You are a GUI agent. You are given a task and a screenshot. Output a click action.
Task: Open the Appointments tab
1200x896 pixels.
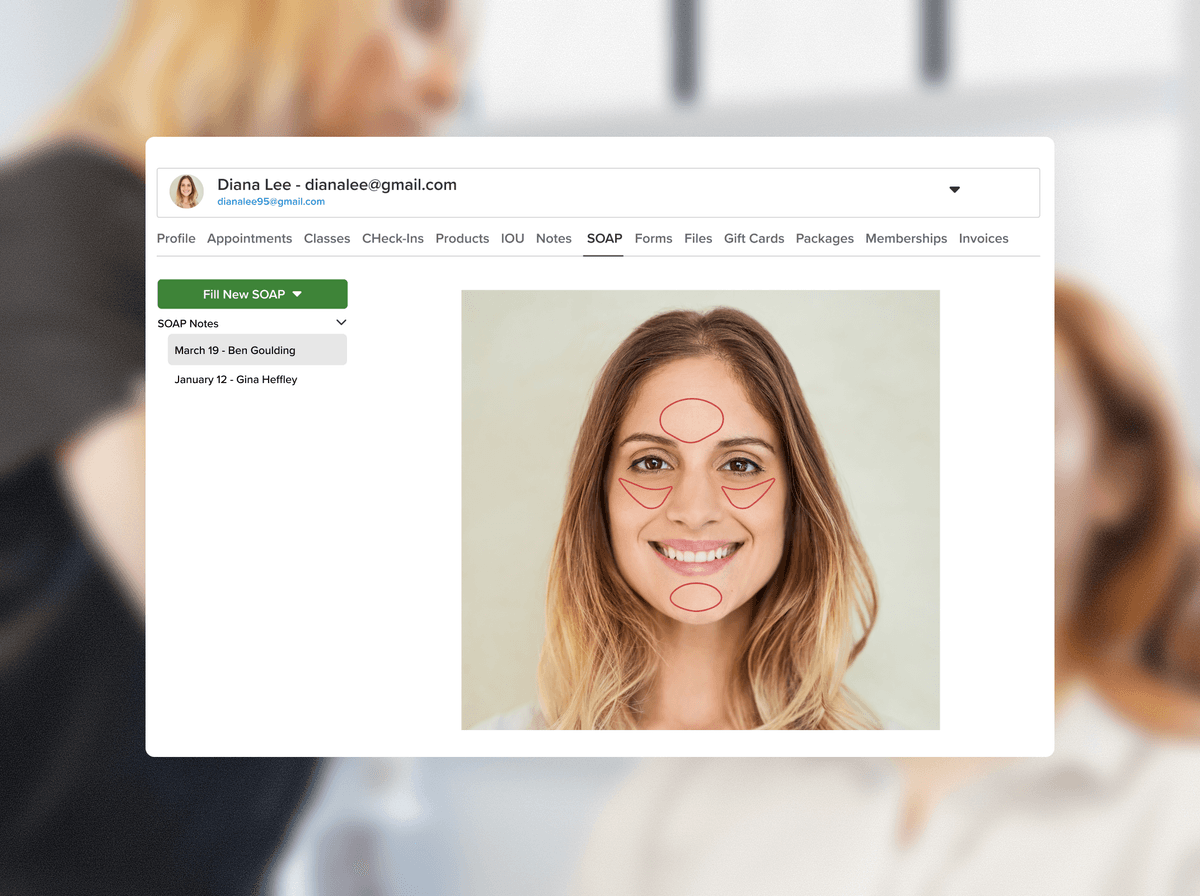(x=249, y=239)
